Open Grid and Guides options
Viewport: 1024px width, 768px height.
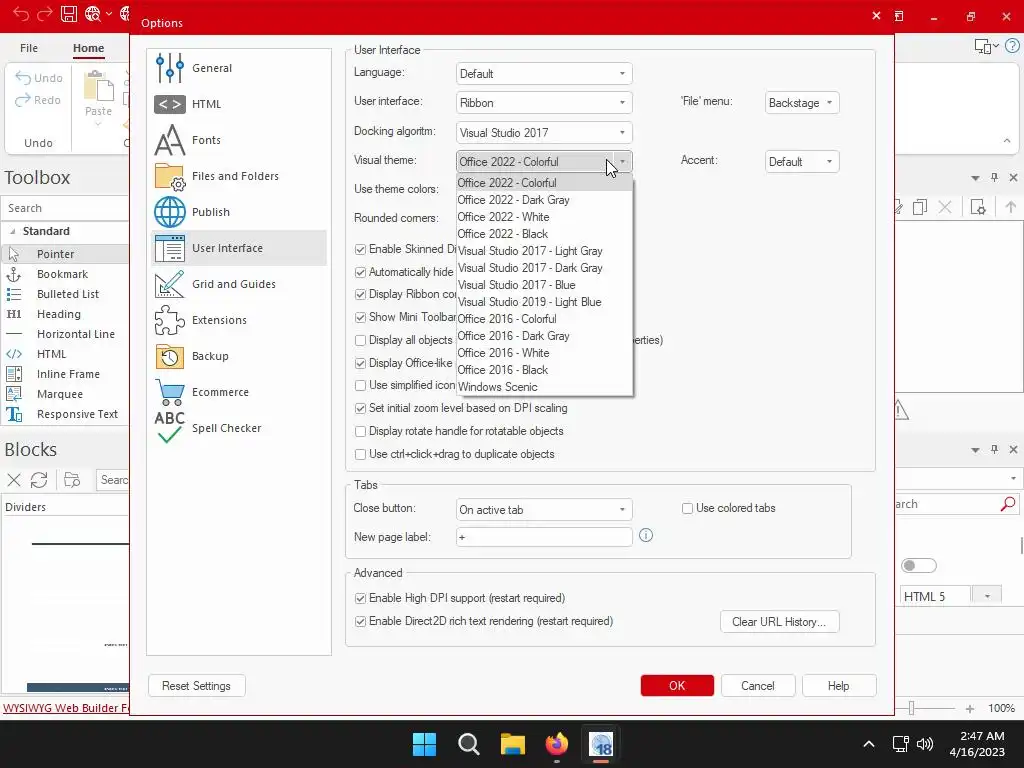tap(239, 283)
